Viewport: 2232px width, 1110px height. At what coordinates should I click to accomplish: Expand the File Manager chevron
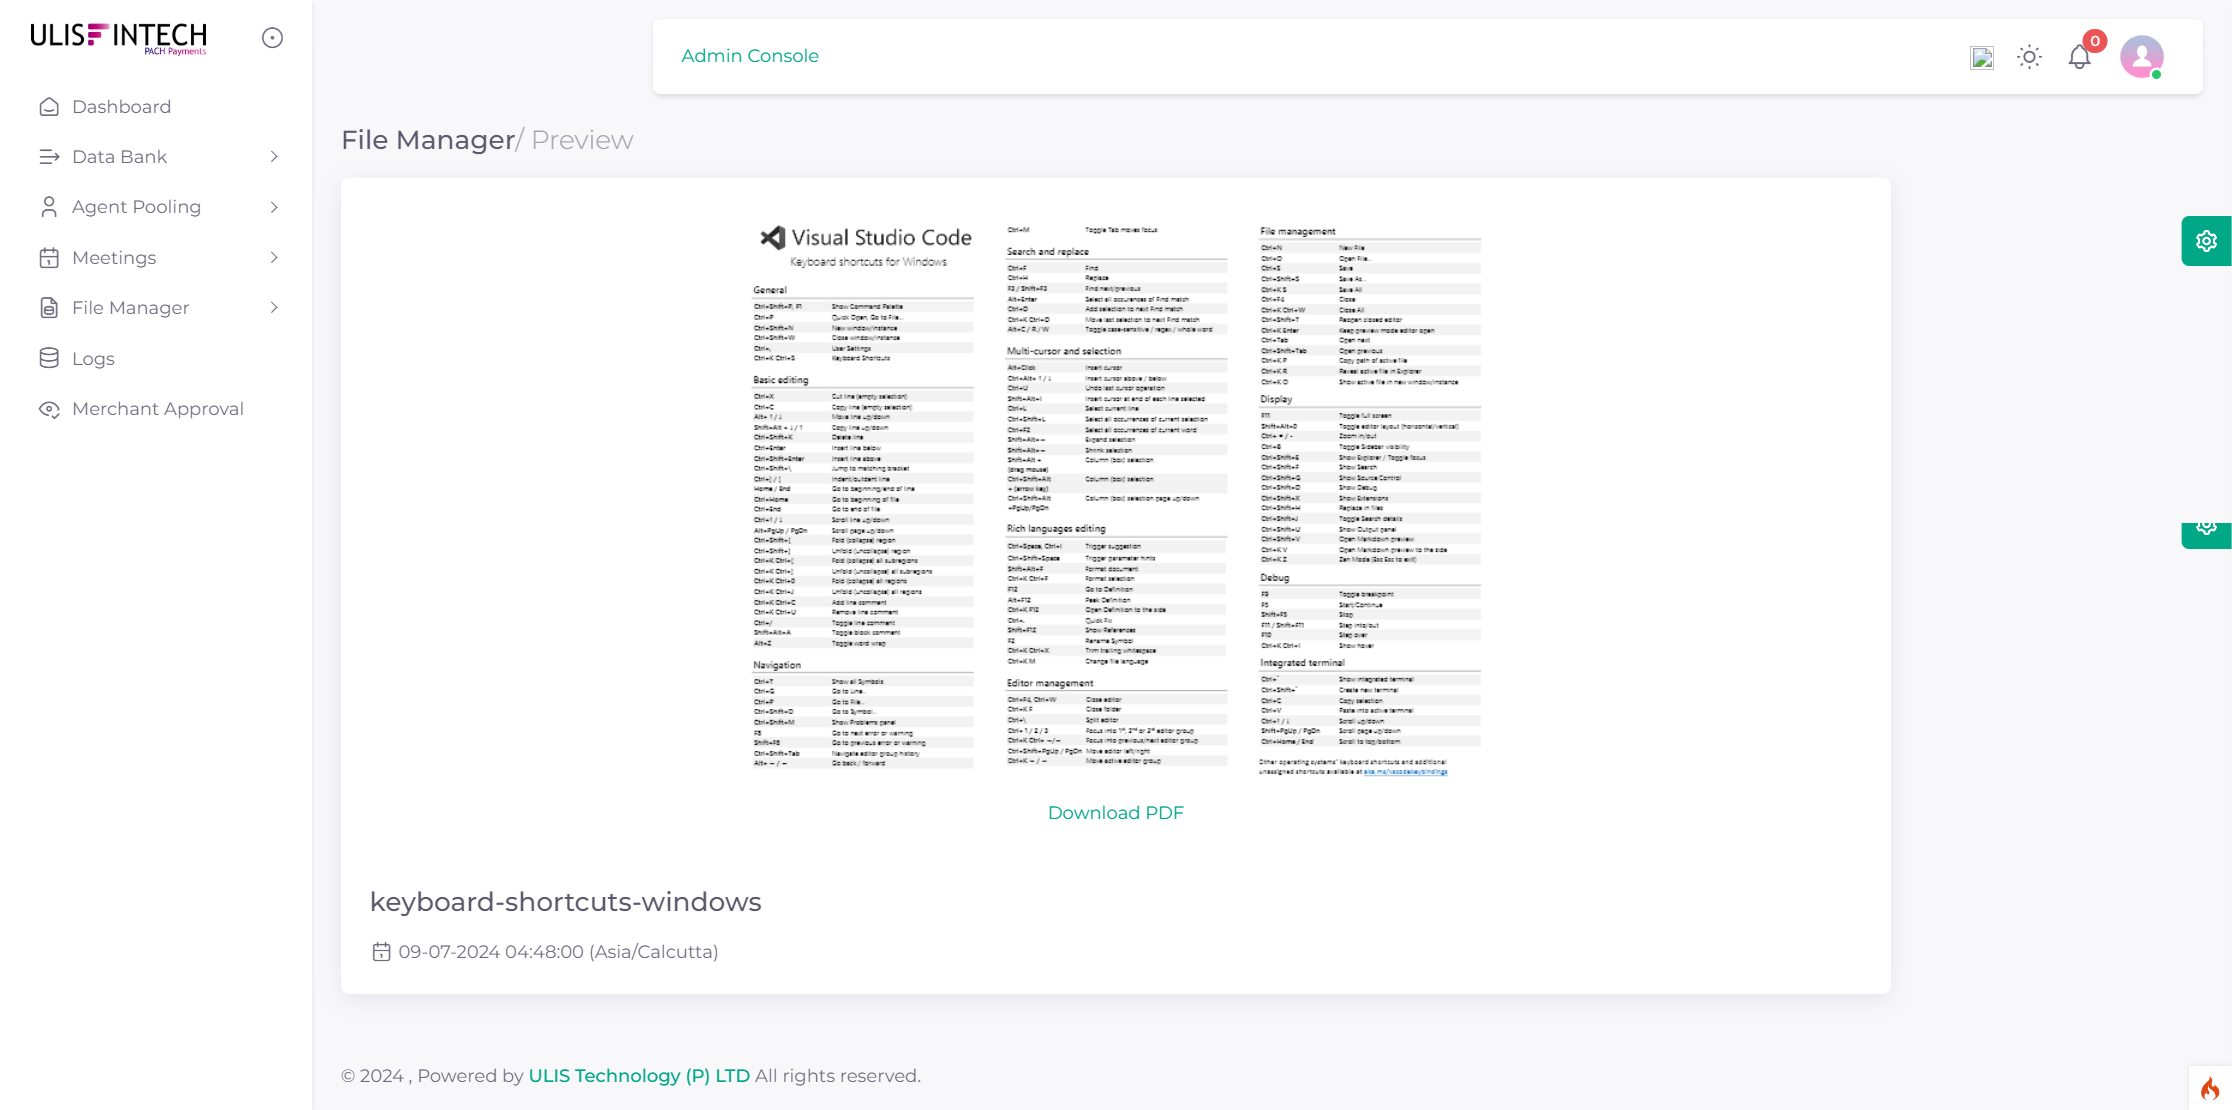pos(274,308)
